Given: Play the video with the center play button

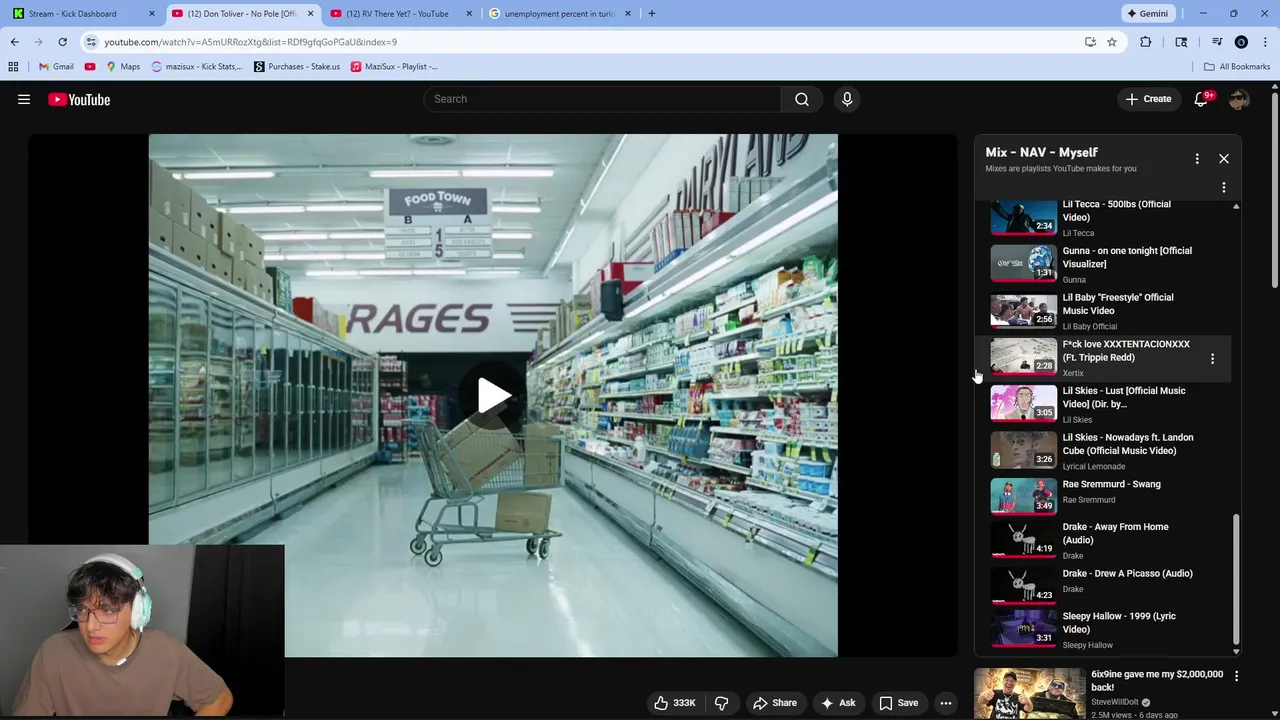Looking at the screenshot, I should coord(493,396).
